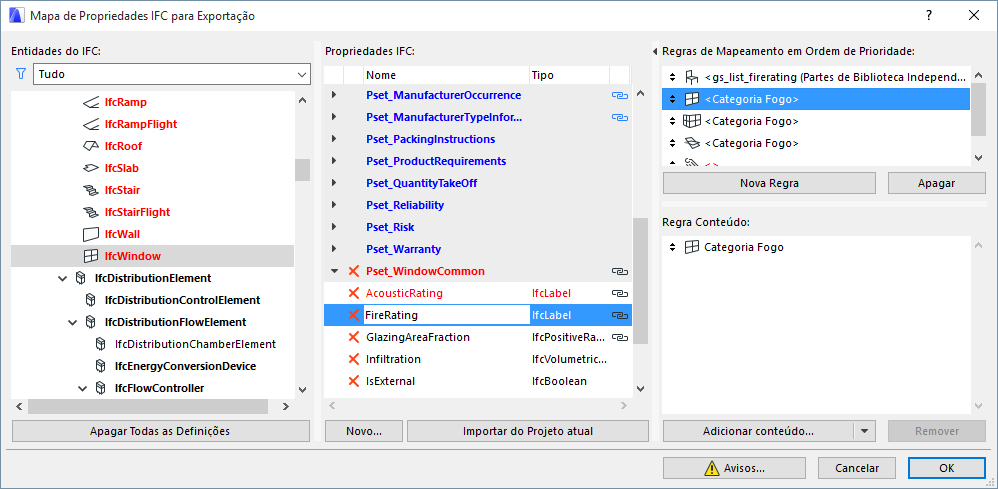Toggle the red X on AcousticRating

[x=353, y=293]
